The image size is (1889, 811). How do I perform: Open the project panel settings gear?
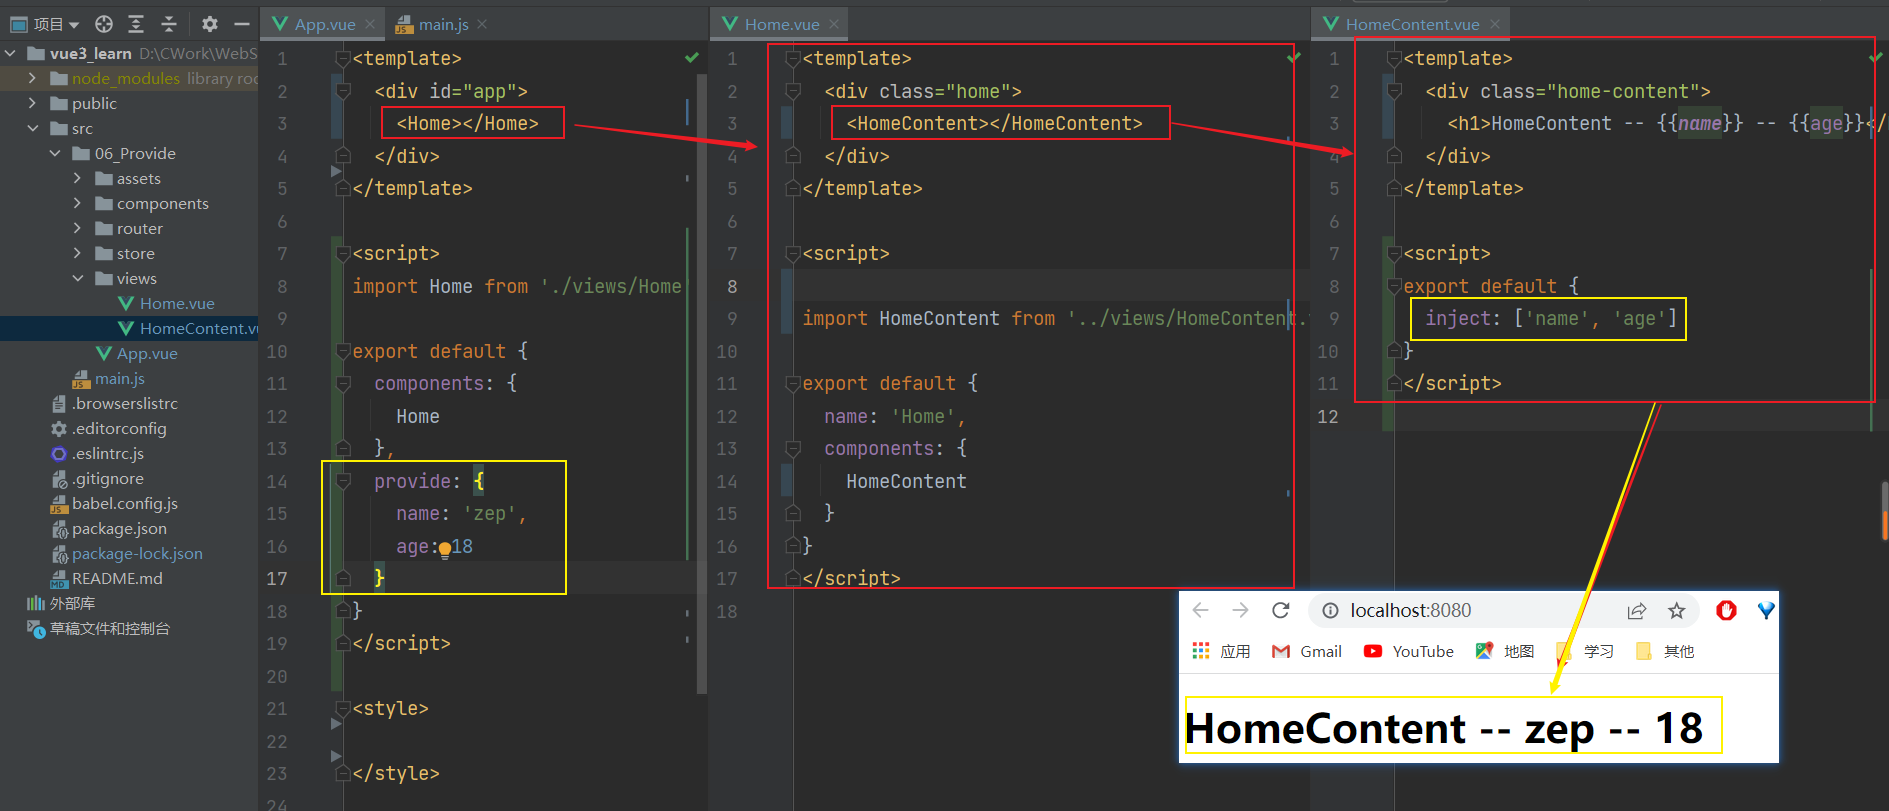click(209, 23)
